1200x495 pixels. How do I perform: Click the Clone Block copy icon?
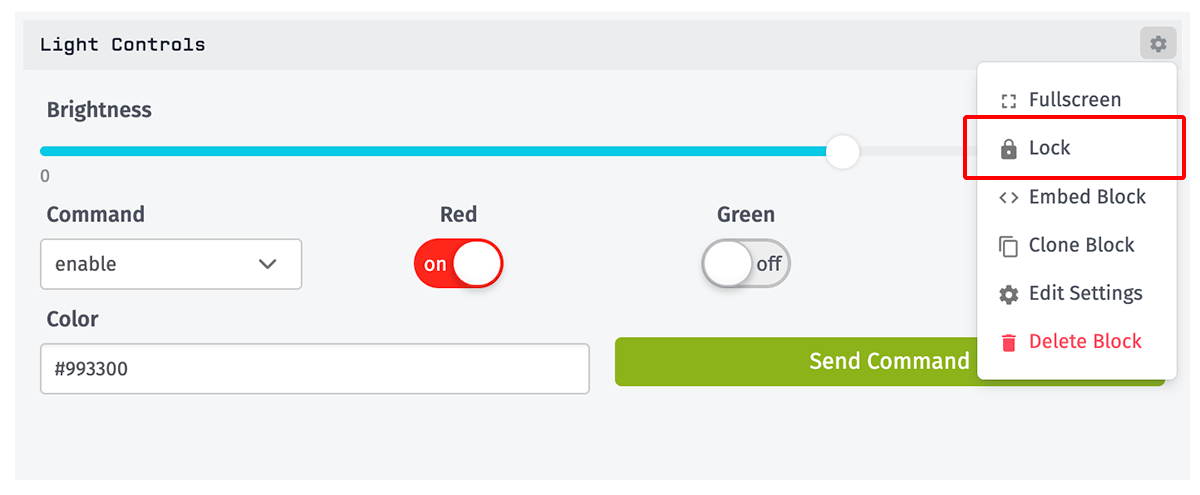pos(1009,246)
